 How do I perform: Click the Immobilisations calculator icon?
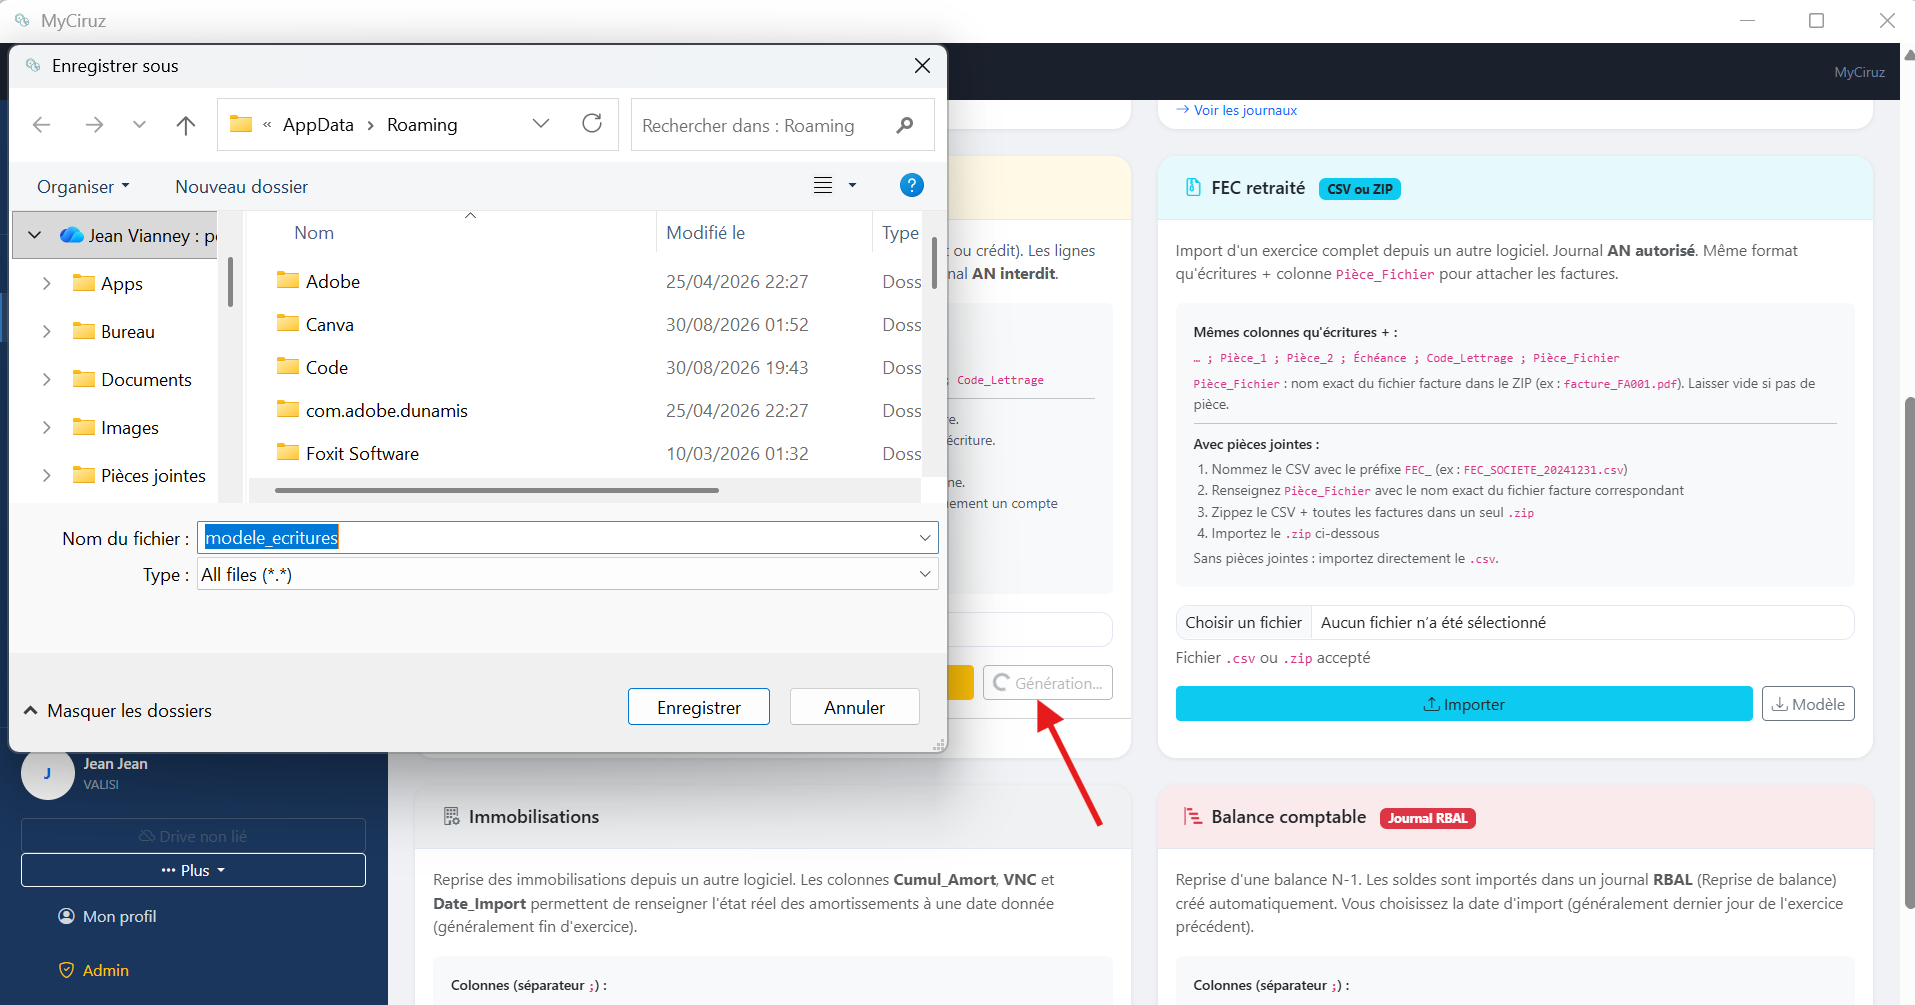[451, 816]
